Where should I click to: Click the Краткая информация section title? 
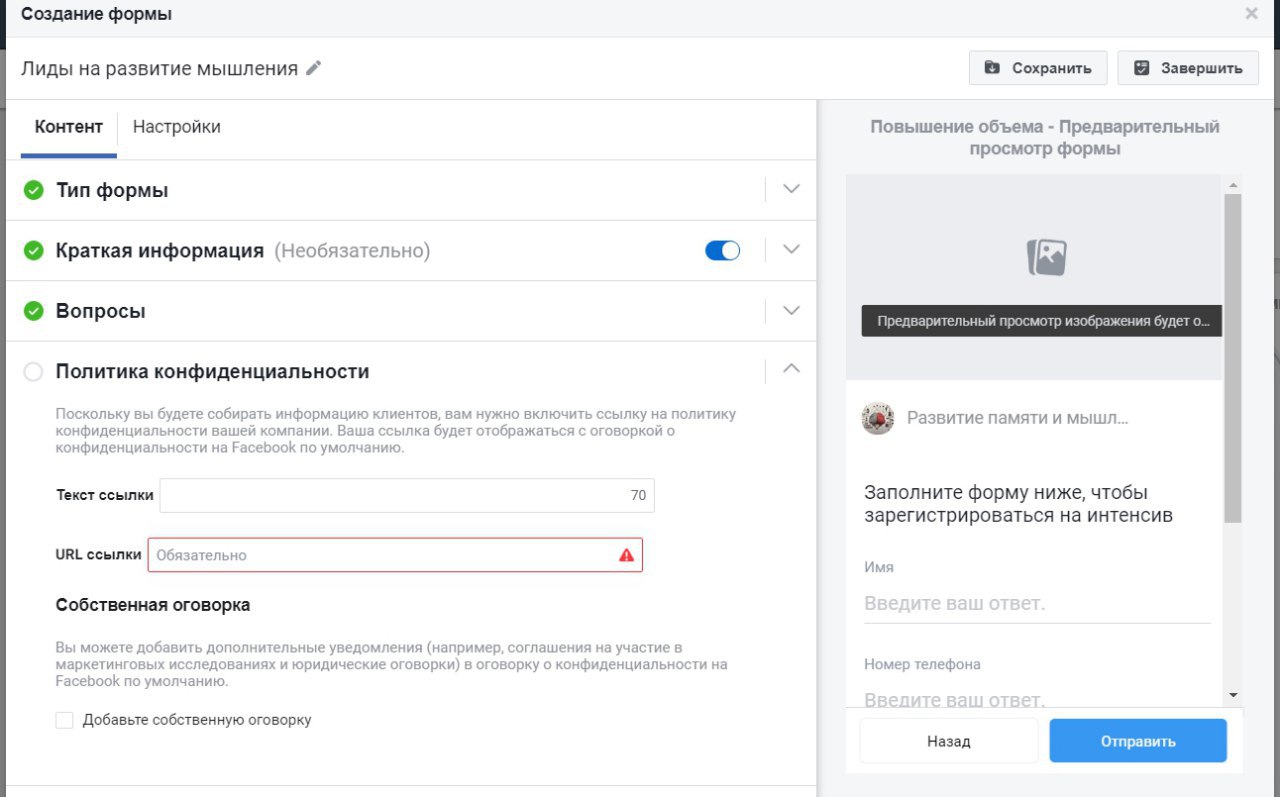point(160,250)
